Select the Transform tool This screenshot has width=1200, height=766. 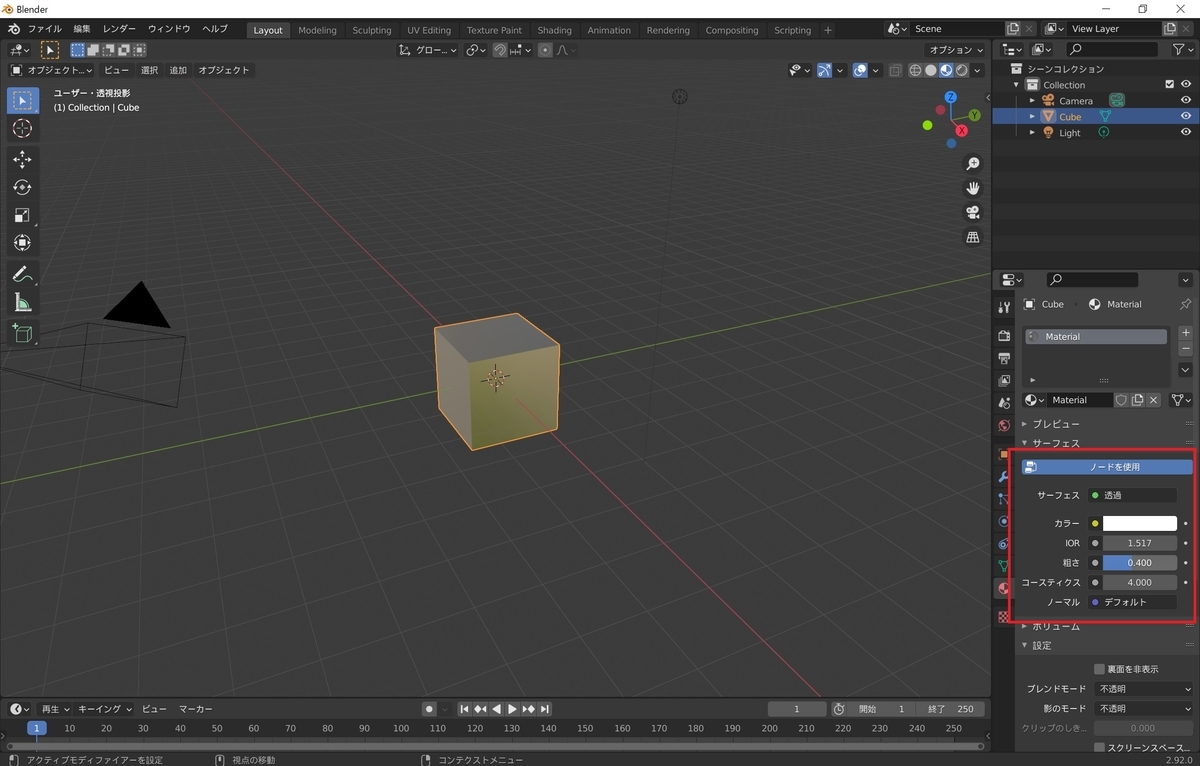point(22,243)
